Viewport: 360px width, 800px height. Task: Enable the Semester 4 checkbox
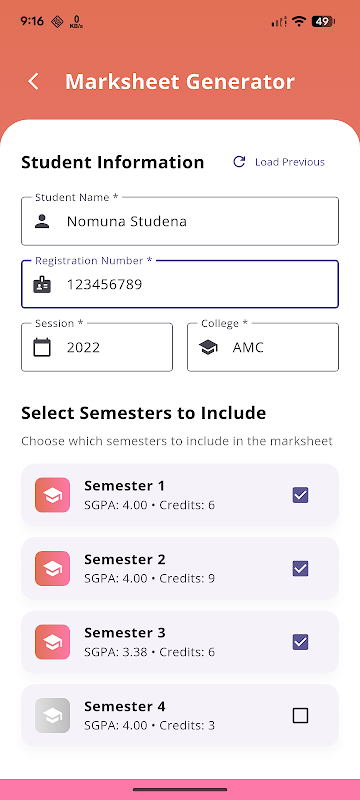(x=300, y=716)
